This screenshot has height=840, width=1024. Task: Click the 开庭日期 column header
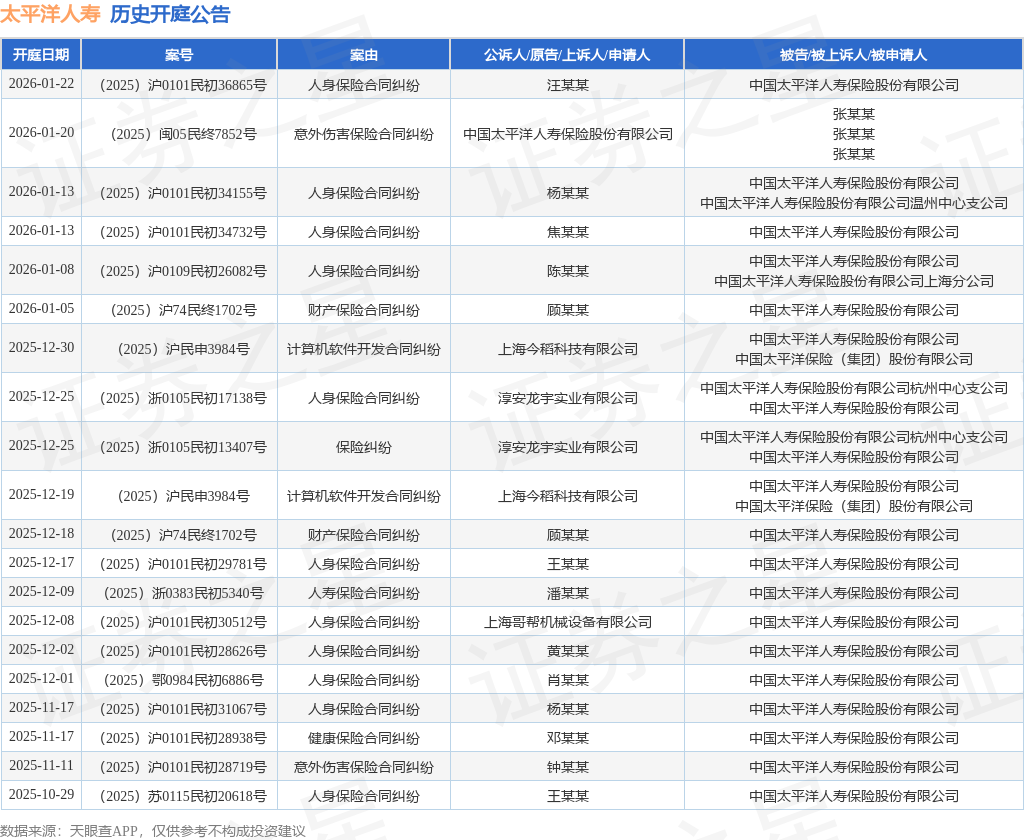(41, 55)
